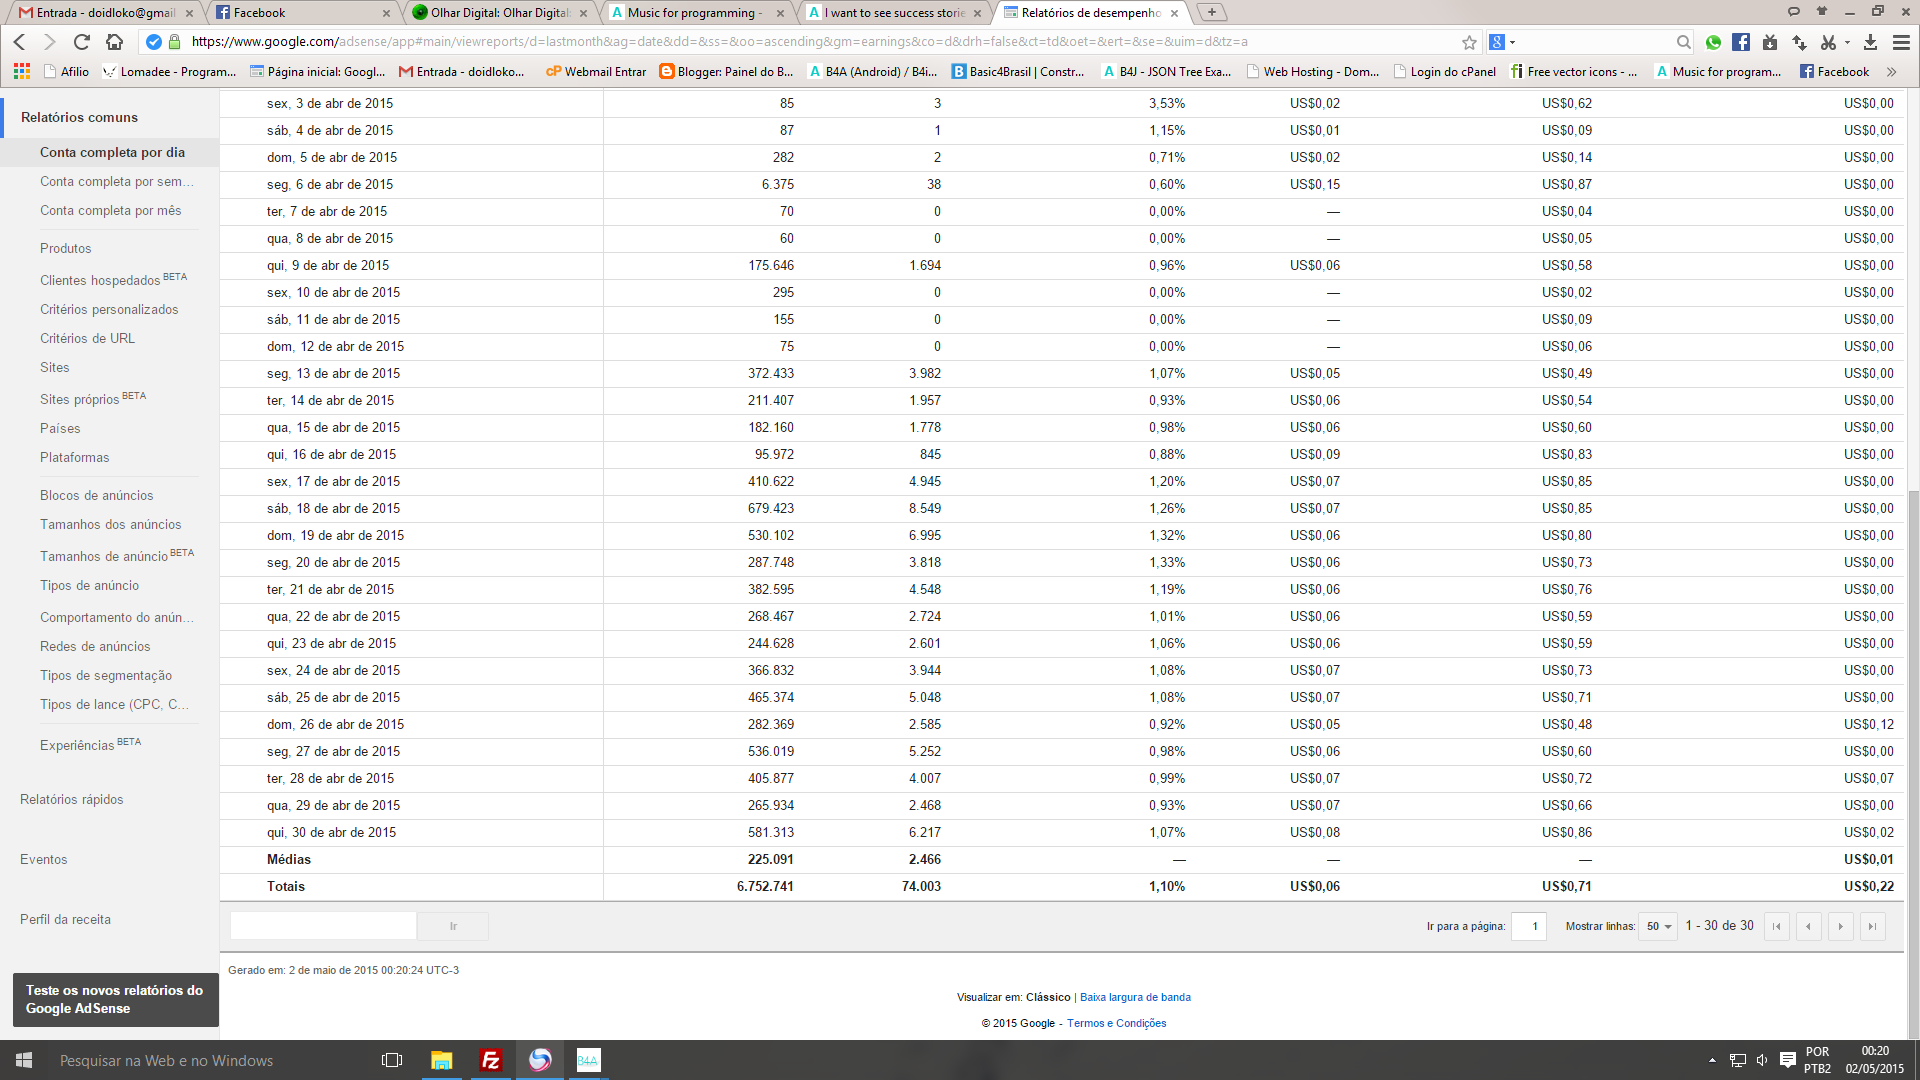The height and width of the screenshot is (1080, 1920).
Task: Switch to the Olhar Digital tab
Action: 500,13
